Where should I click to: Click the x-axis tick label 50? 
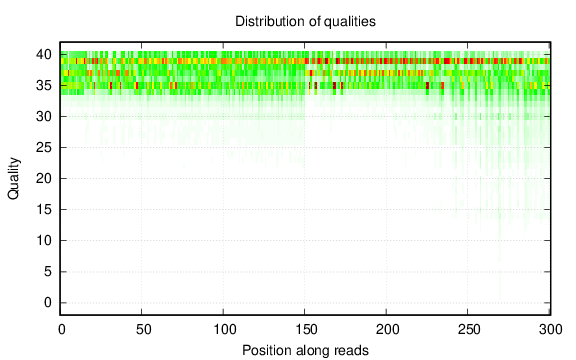[x=143, y=330]
